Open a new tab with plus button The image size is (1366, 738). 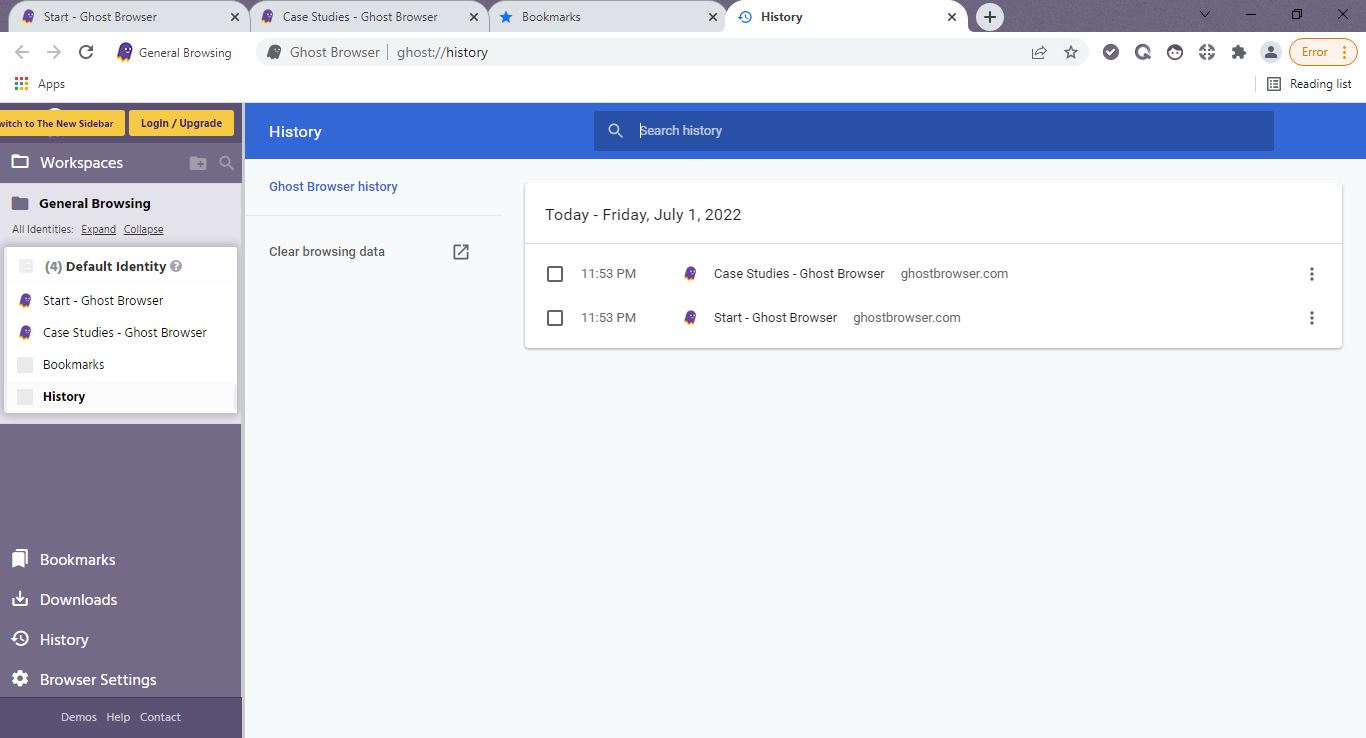[989, 17]
